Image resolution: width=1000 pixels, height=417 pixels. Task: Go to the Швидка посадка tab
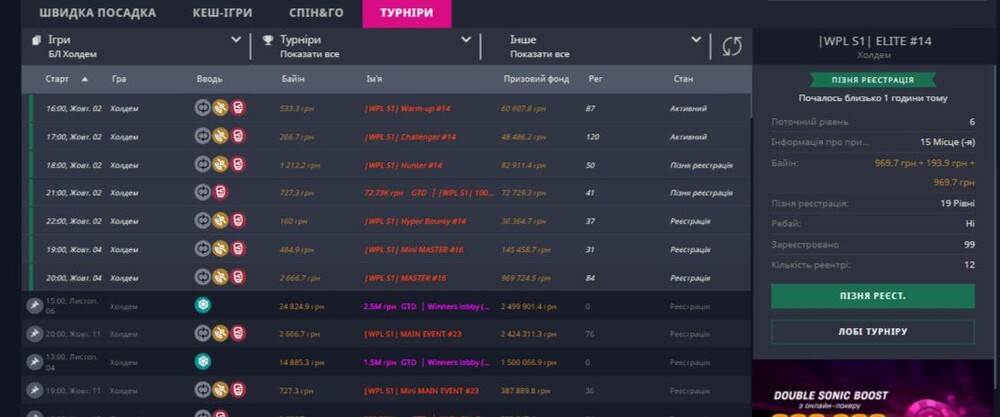[x=97, y=13]
